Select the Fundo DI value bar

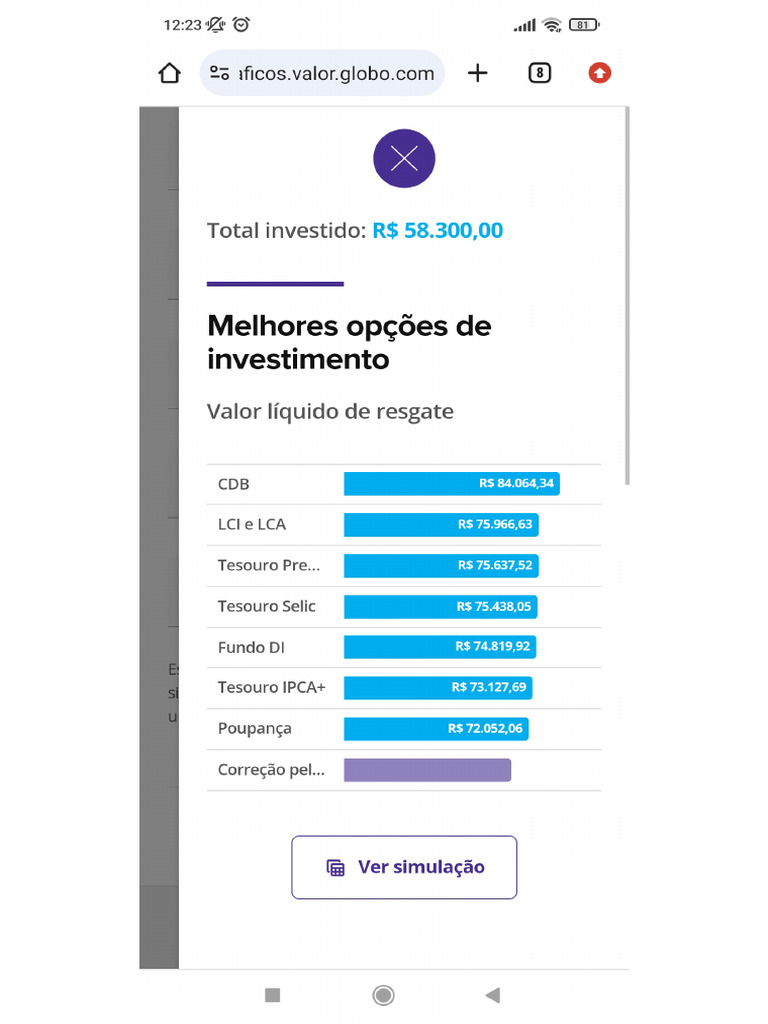(440, 647)
